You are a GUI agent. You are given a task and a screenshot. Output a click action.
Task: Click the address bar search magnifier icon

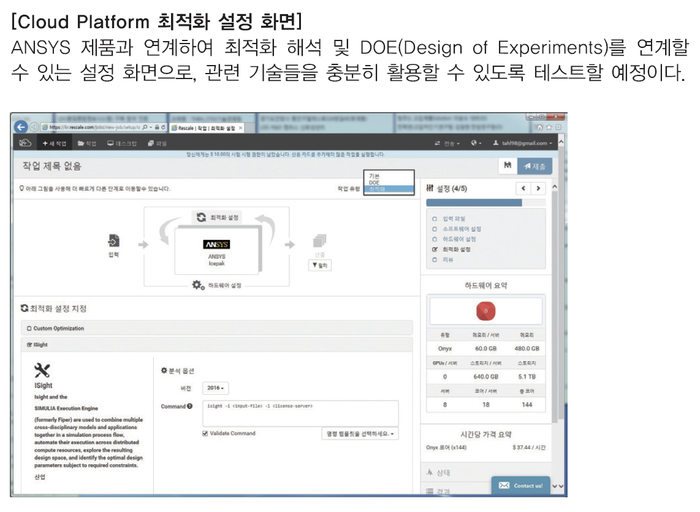click(145, 127)
